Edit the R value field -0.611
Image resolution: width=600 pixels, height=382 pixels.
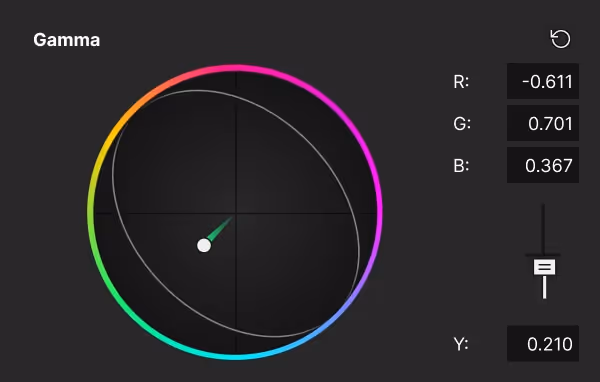click(543, 81)
